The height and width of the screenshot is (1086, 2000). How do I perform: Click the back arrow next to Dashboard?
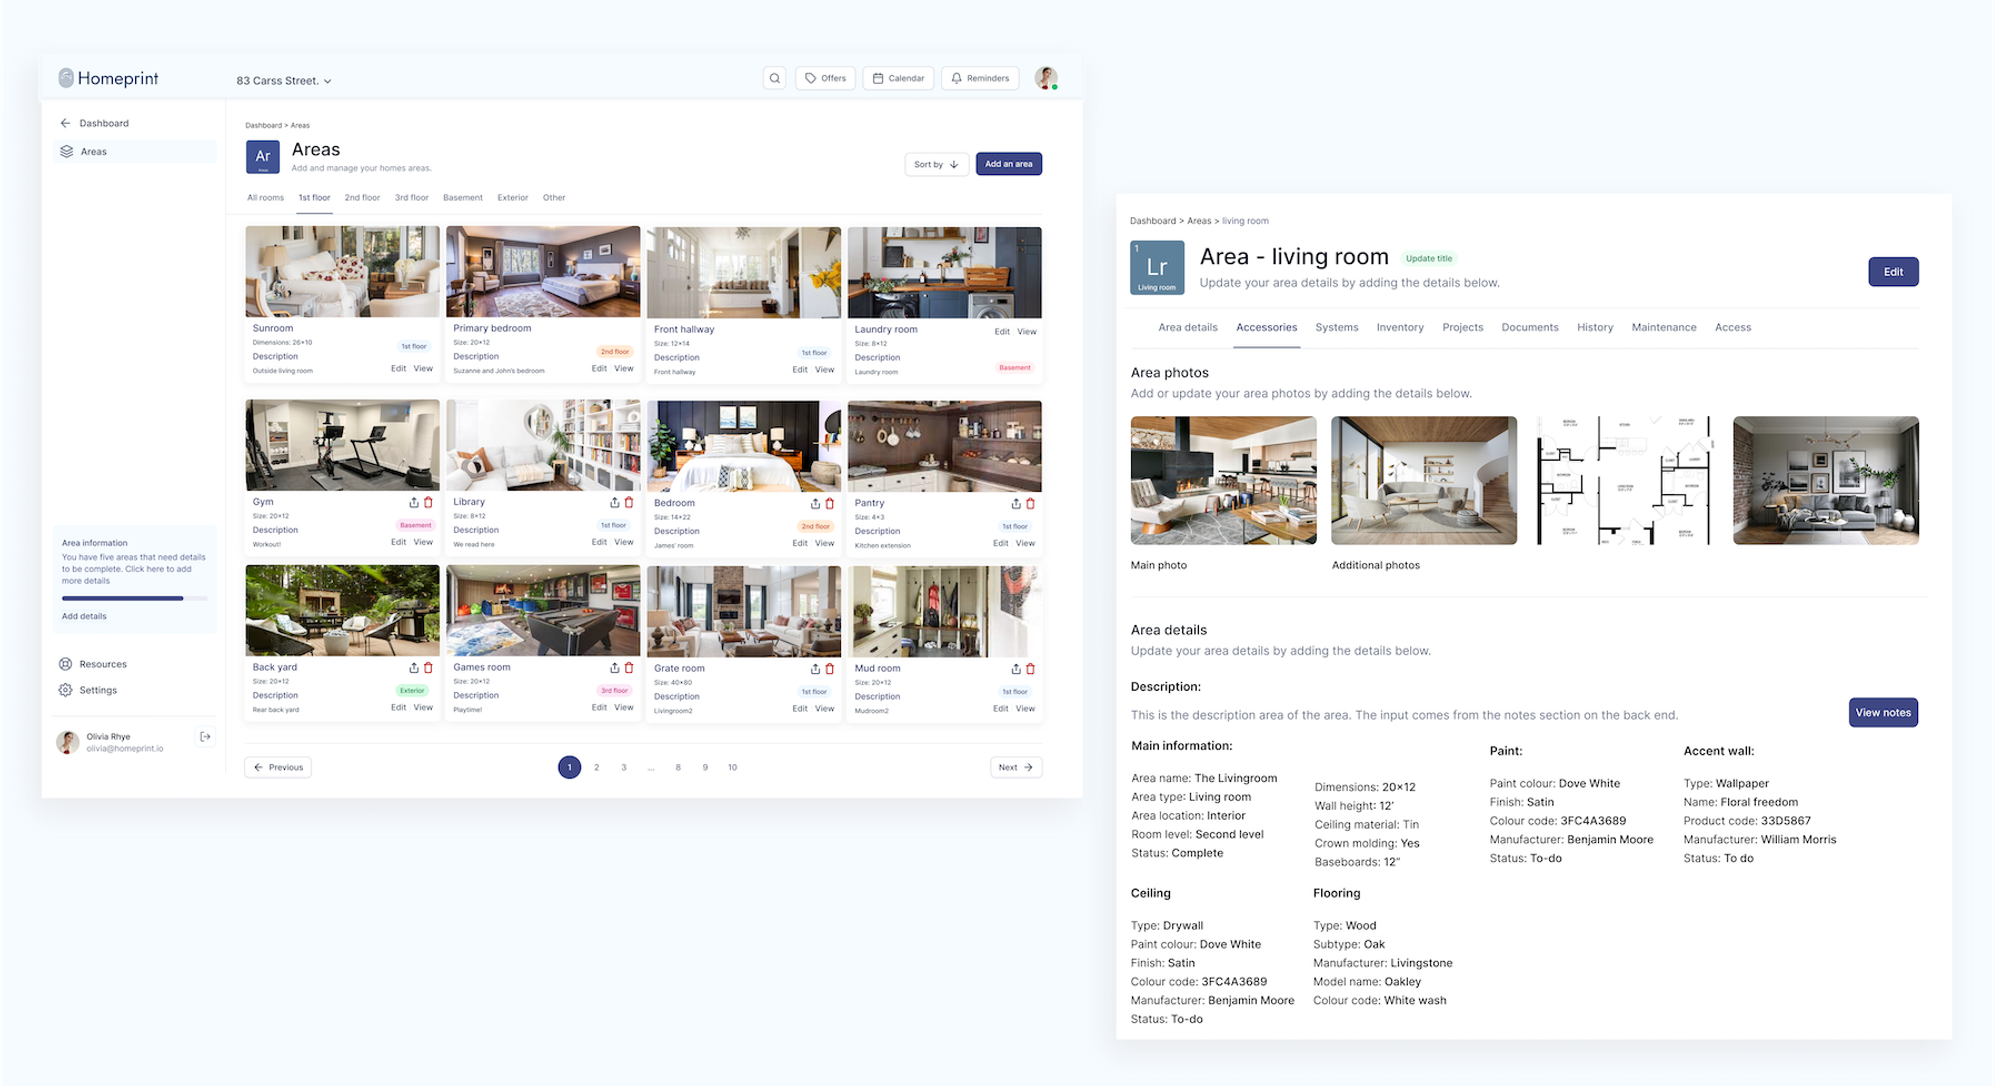pyautogui.click(x=65, y=123)
